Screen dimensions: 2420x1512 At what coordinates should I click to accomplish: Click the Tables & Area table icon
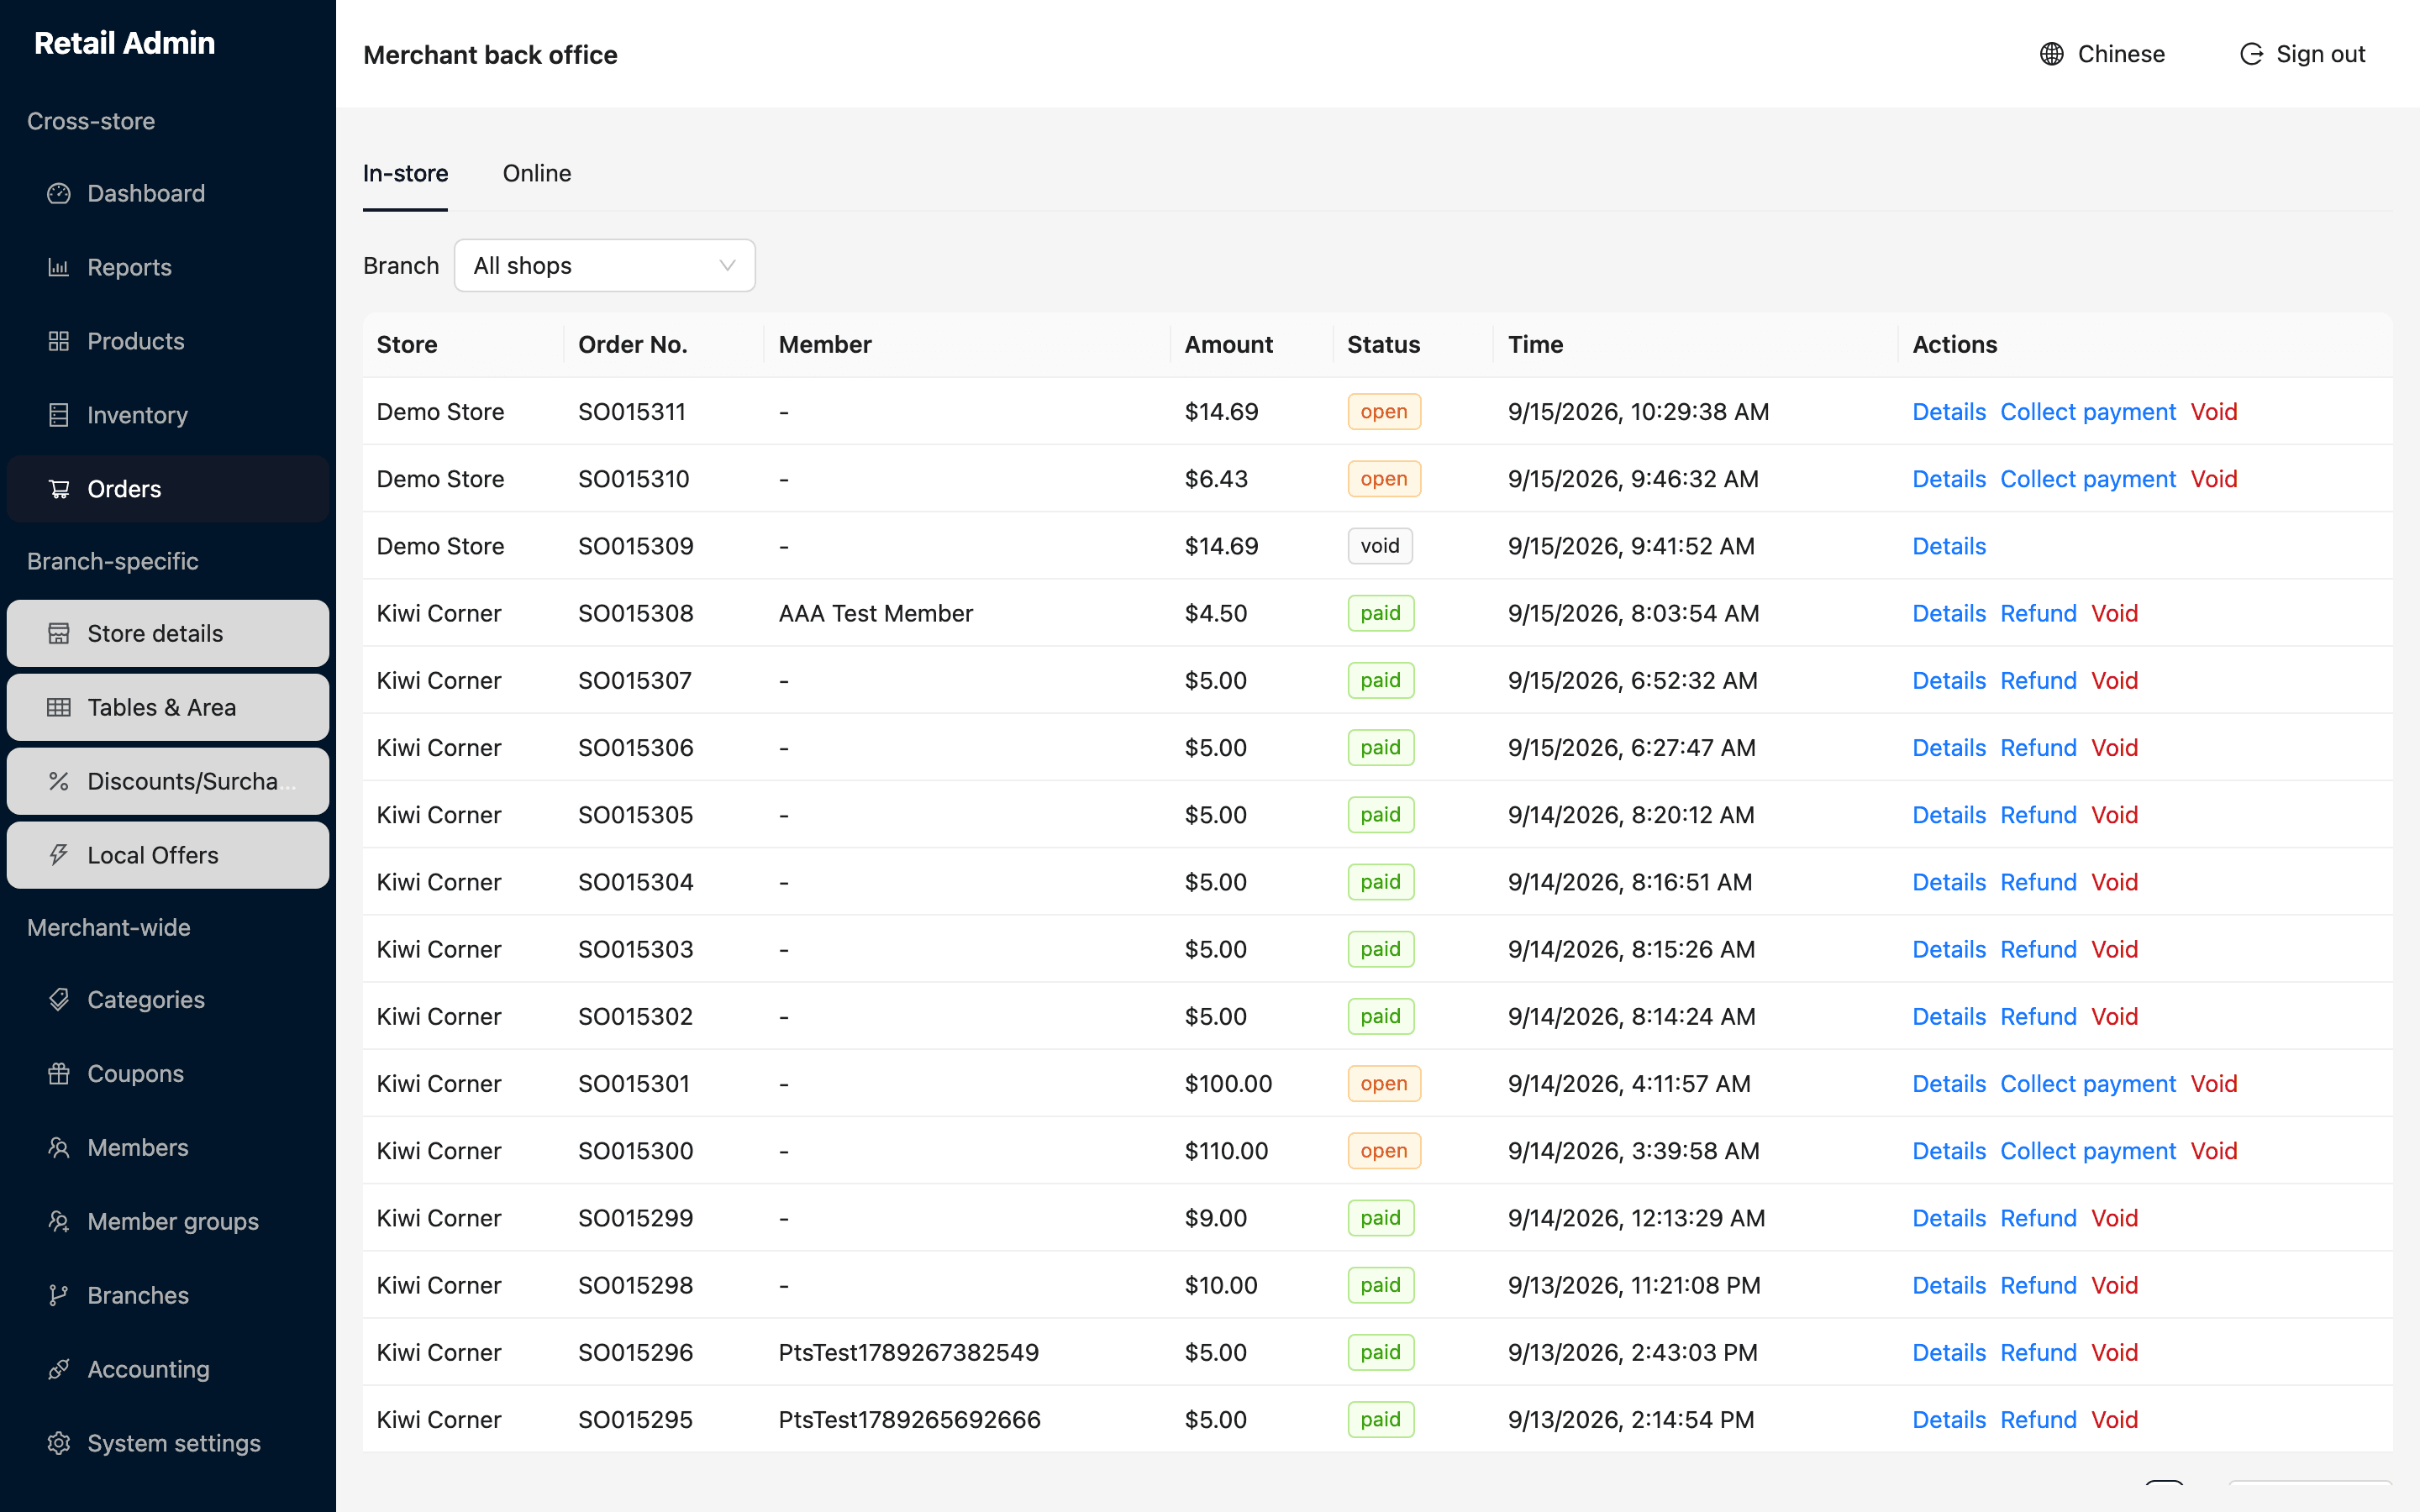tap(59, 708)
